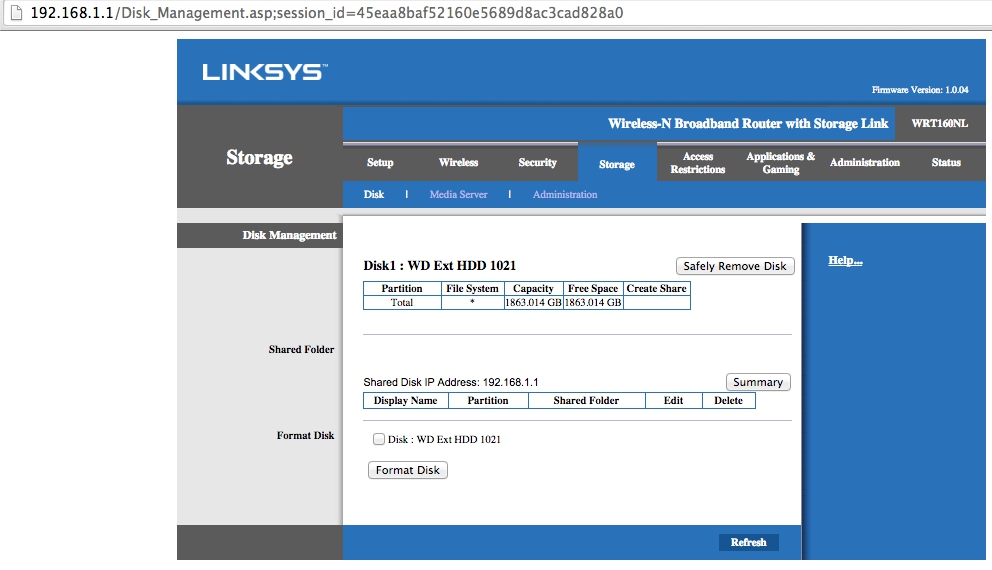Viewport: 992px width, 570px height.
Task: Click the Format Disk button
Action: (407, 470)
